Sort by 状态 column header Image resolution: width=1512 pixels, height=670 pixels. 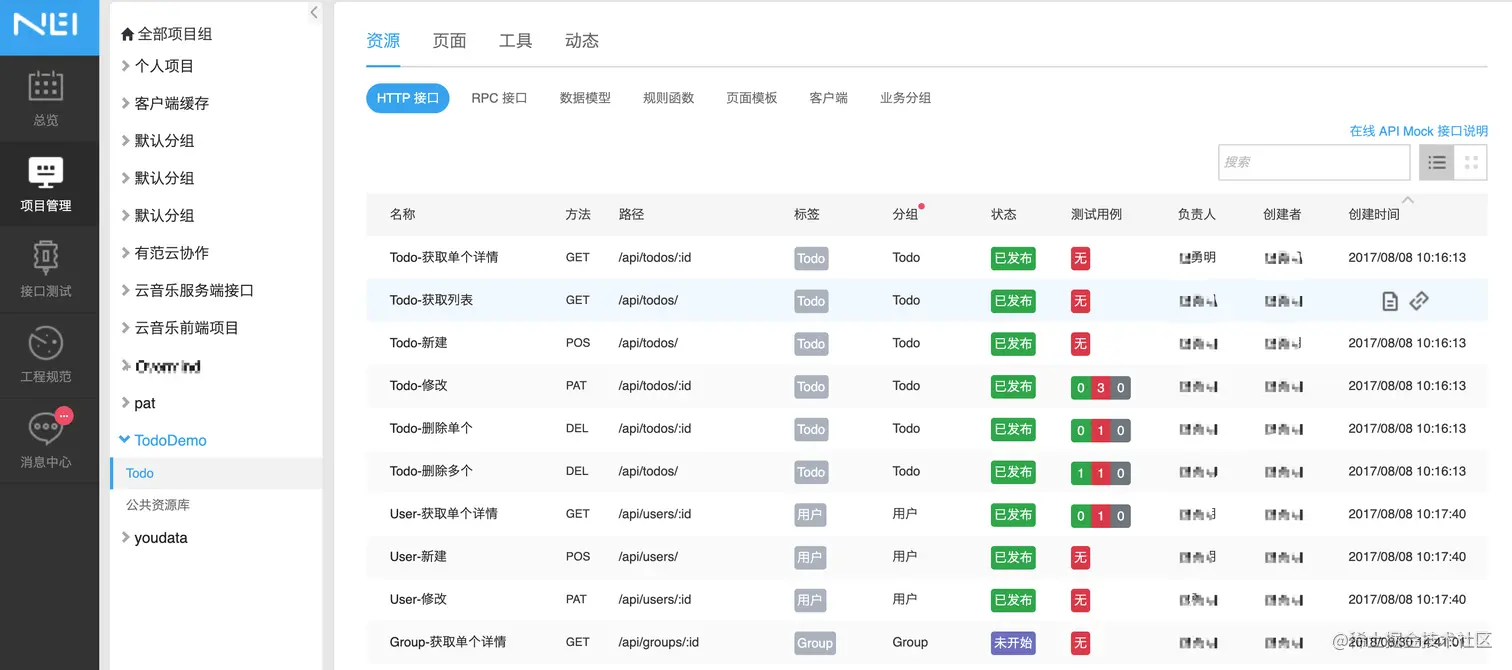1004,214
